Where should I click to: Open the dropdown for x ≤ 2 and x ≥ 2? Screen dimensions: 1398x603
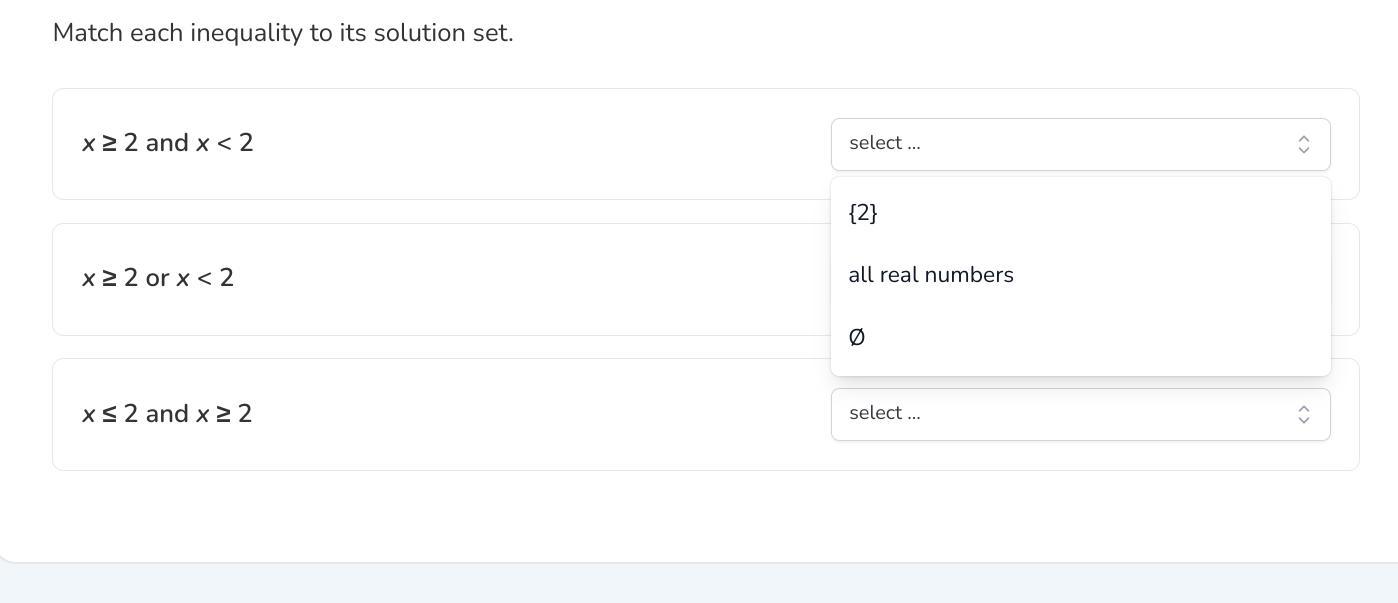pos(1080,414)
